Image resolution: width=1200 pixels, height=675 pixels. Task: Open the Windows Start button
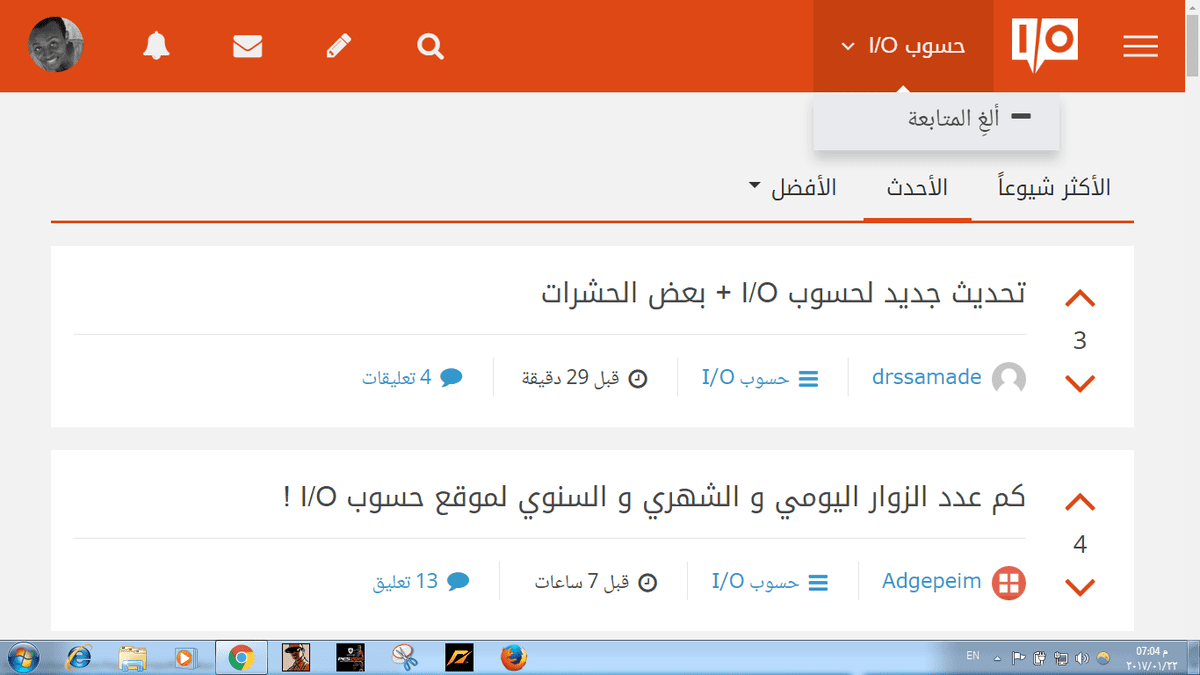[22, 657]
